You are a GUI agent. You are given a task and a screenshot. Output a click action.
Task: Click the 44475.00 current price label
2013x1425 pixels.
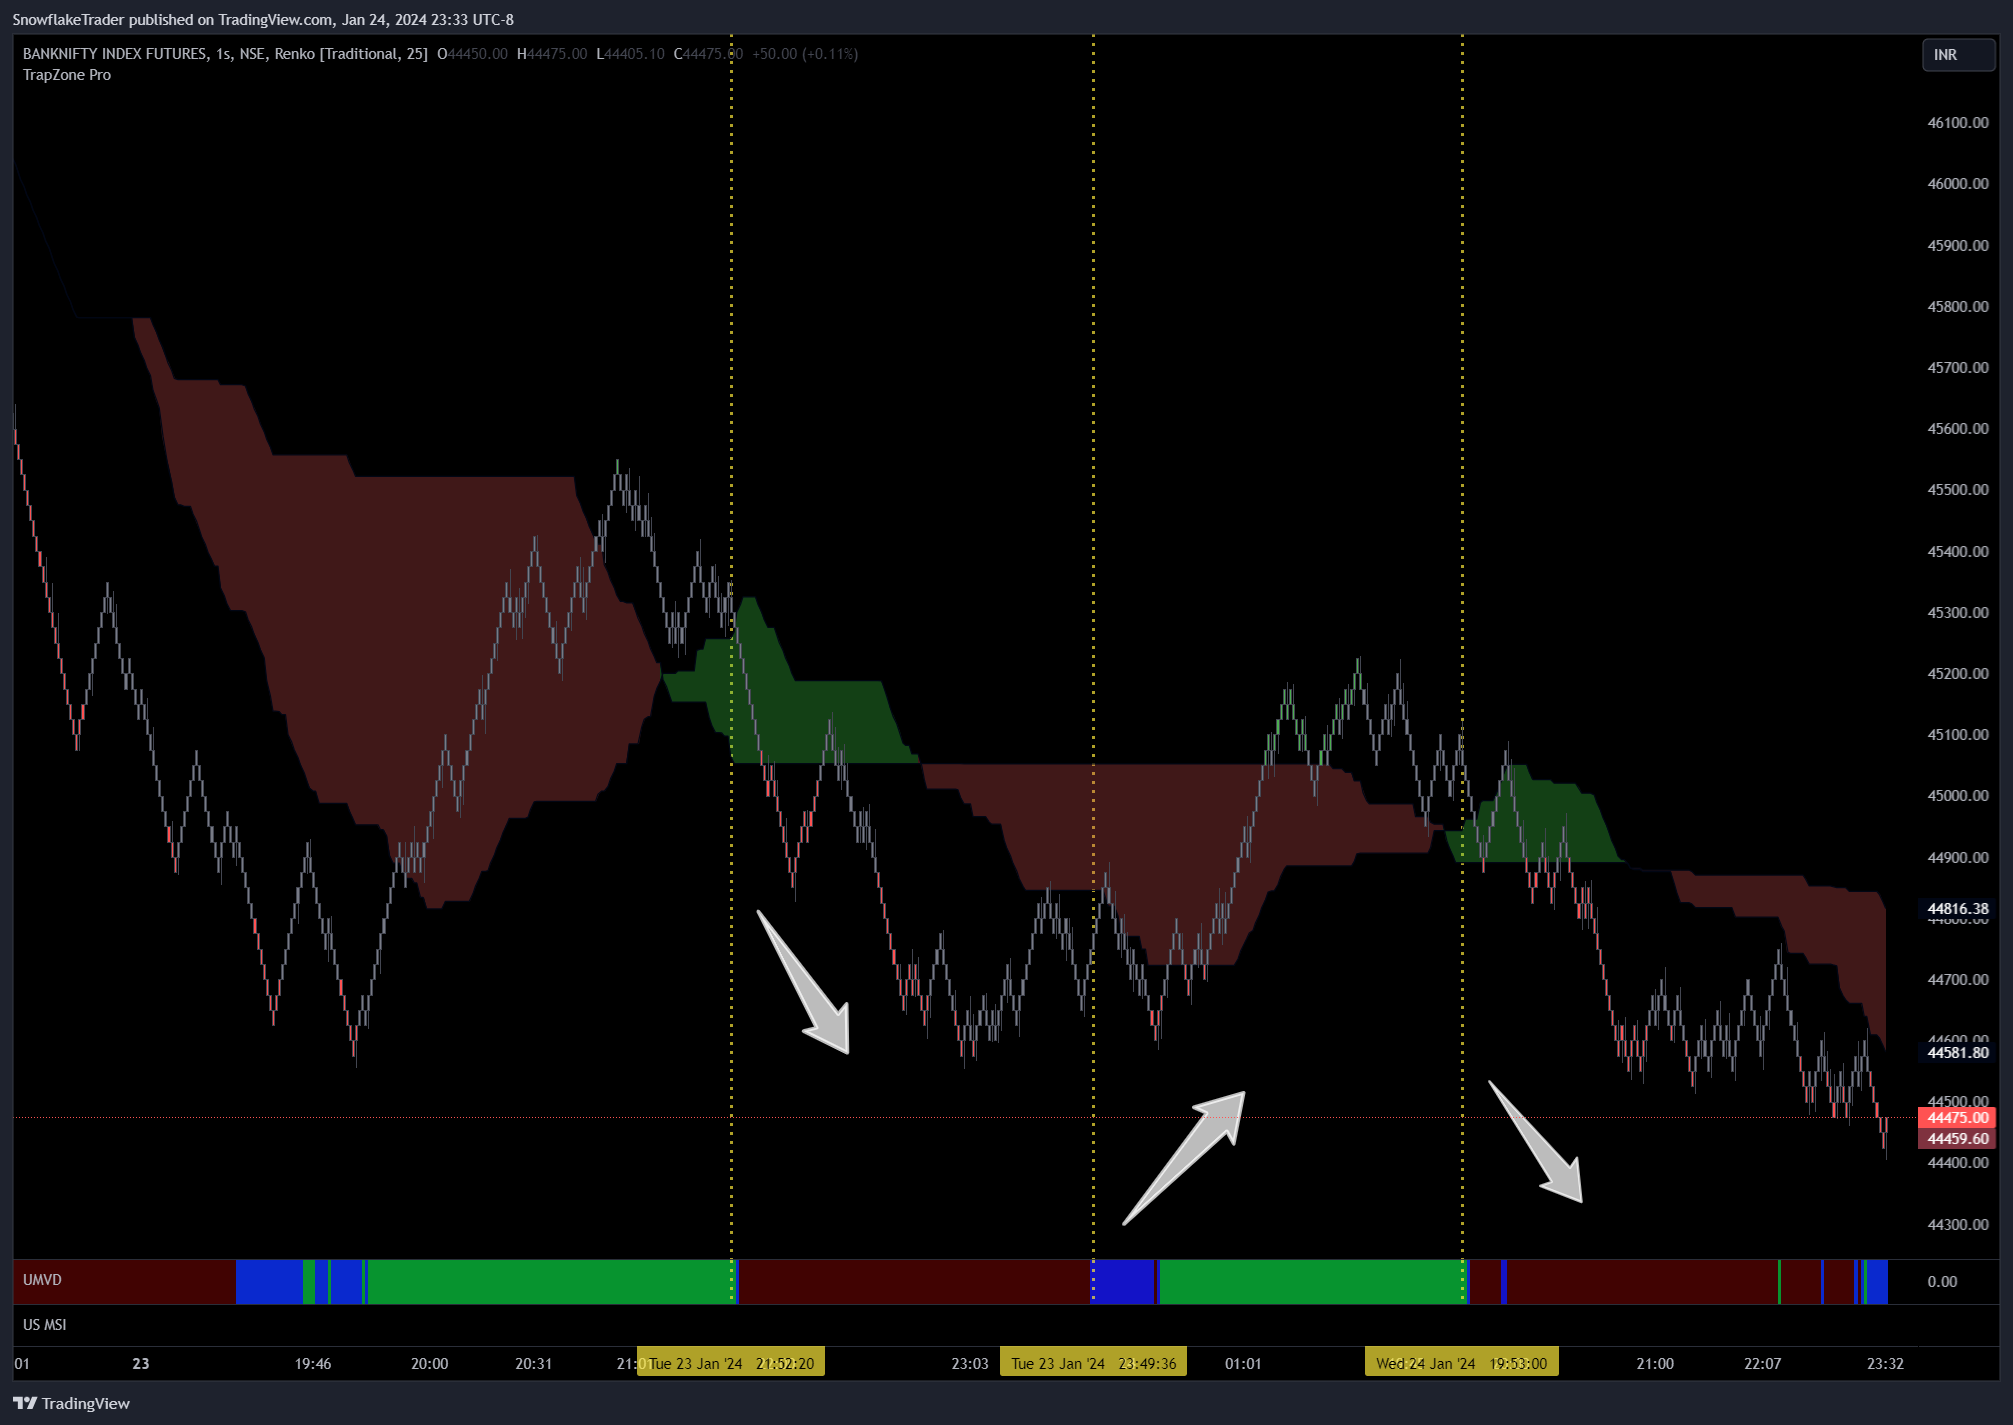click(x=1957, y=1118)
